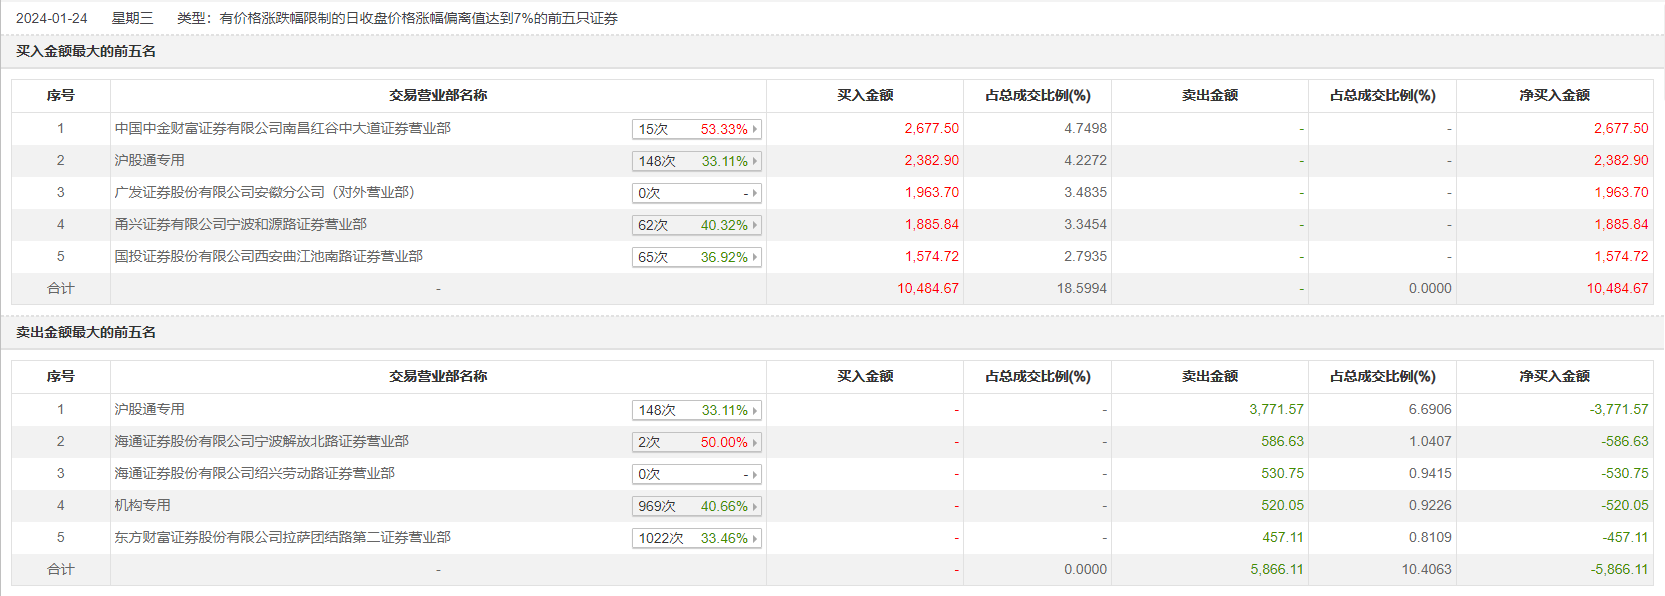Viewport: 1665px width, 596px height.
Task: Click arrow icon beside 969次 40.66%
Action: pos(755,506)
